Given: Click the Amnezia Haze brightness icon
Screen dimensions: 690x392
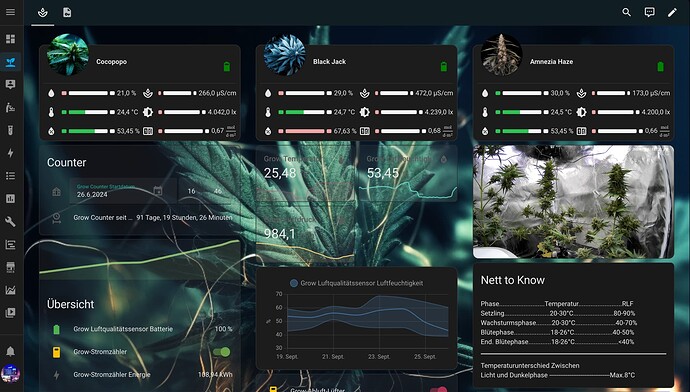Looking at the screenshot, I should pyautogui.click(x=581, y=112).
